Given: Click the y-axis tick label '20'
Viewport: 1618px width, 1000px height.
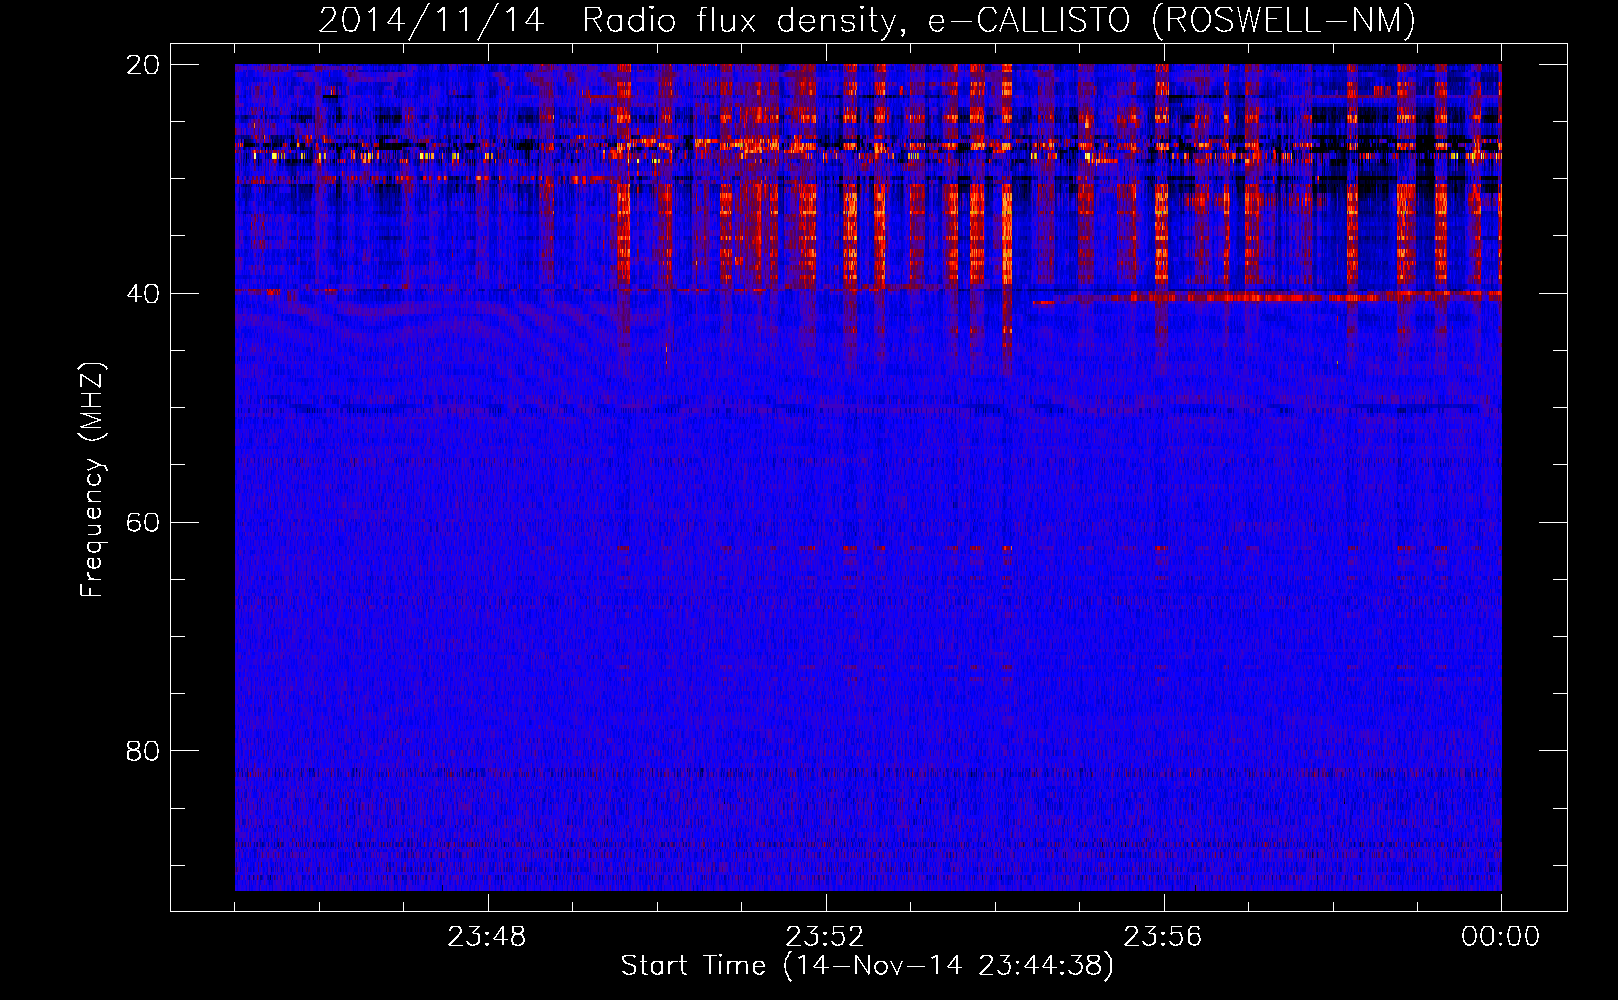Looking at the screenshot, I should coord(143,65).
